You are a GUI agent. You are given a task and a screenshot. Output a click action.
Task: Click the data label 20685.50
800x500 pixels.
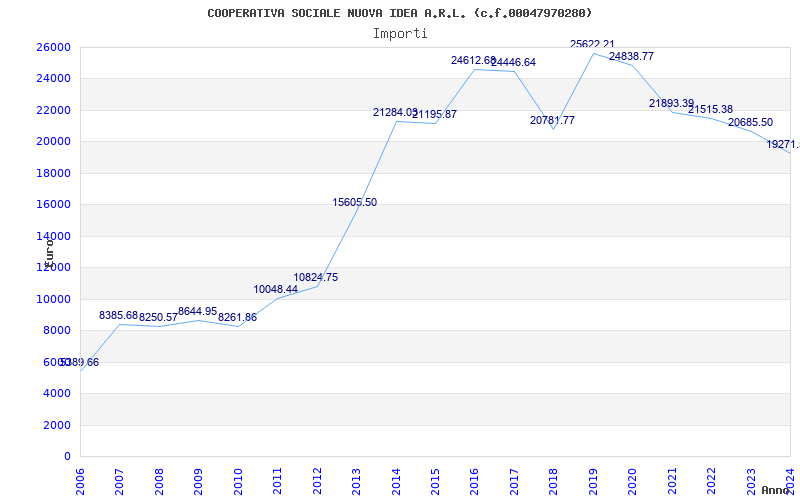coord(750,122)
